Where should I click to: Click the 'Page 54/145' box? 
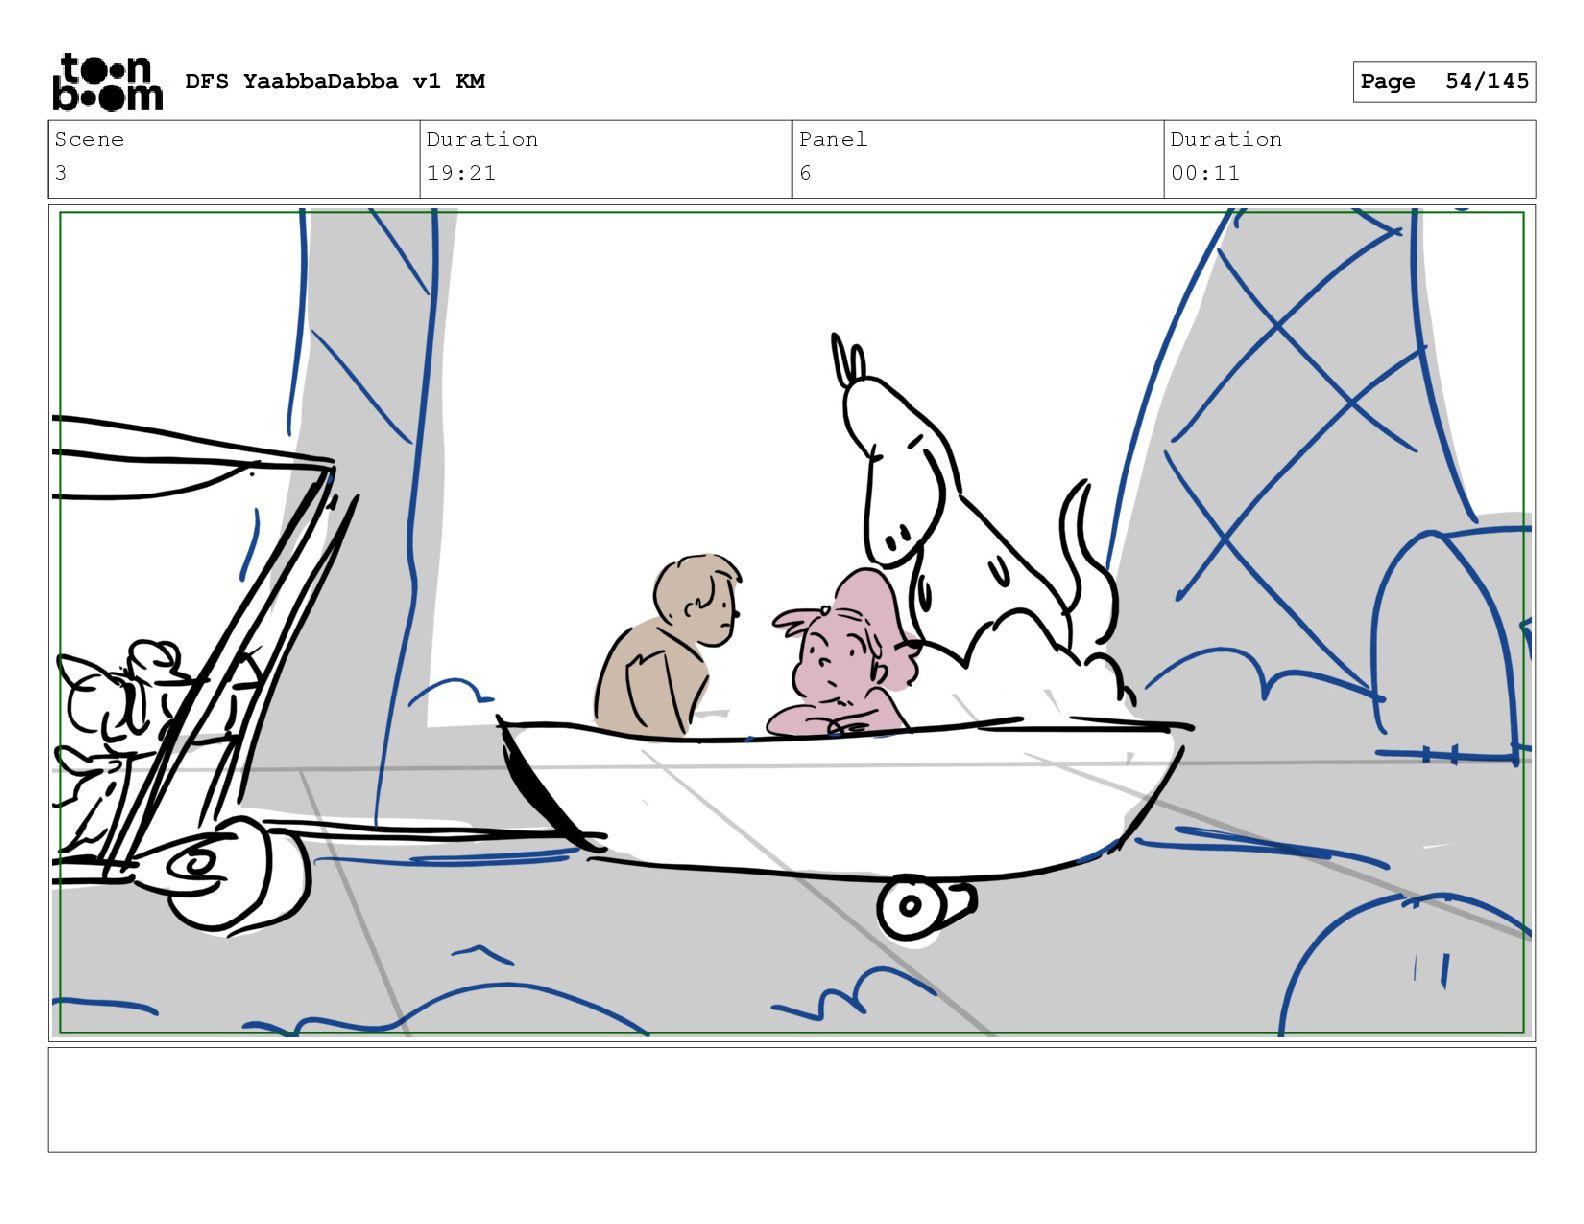(1444, 82)
